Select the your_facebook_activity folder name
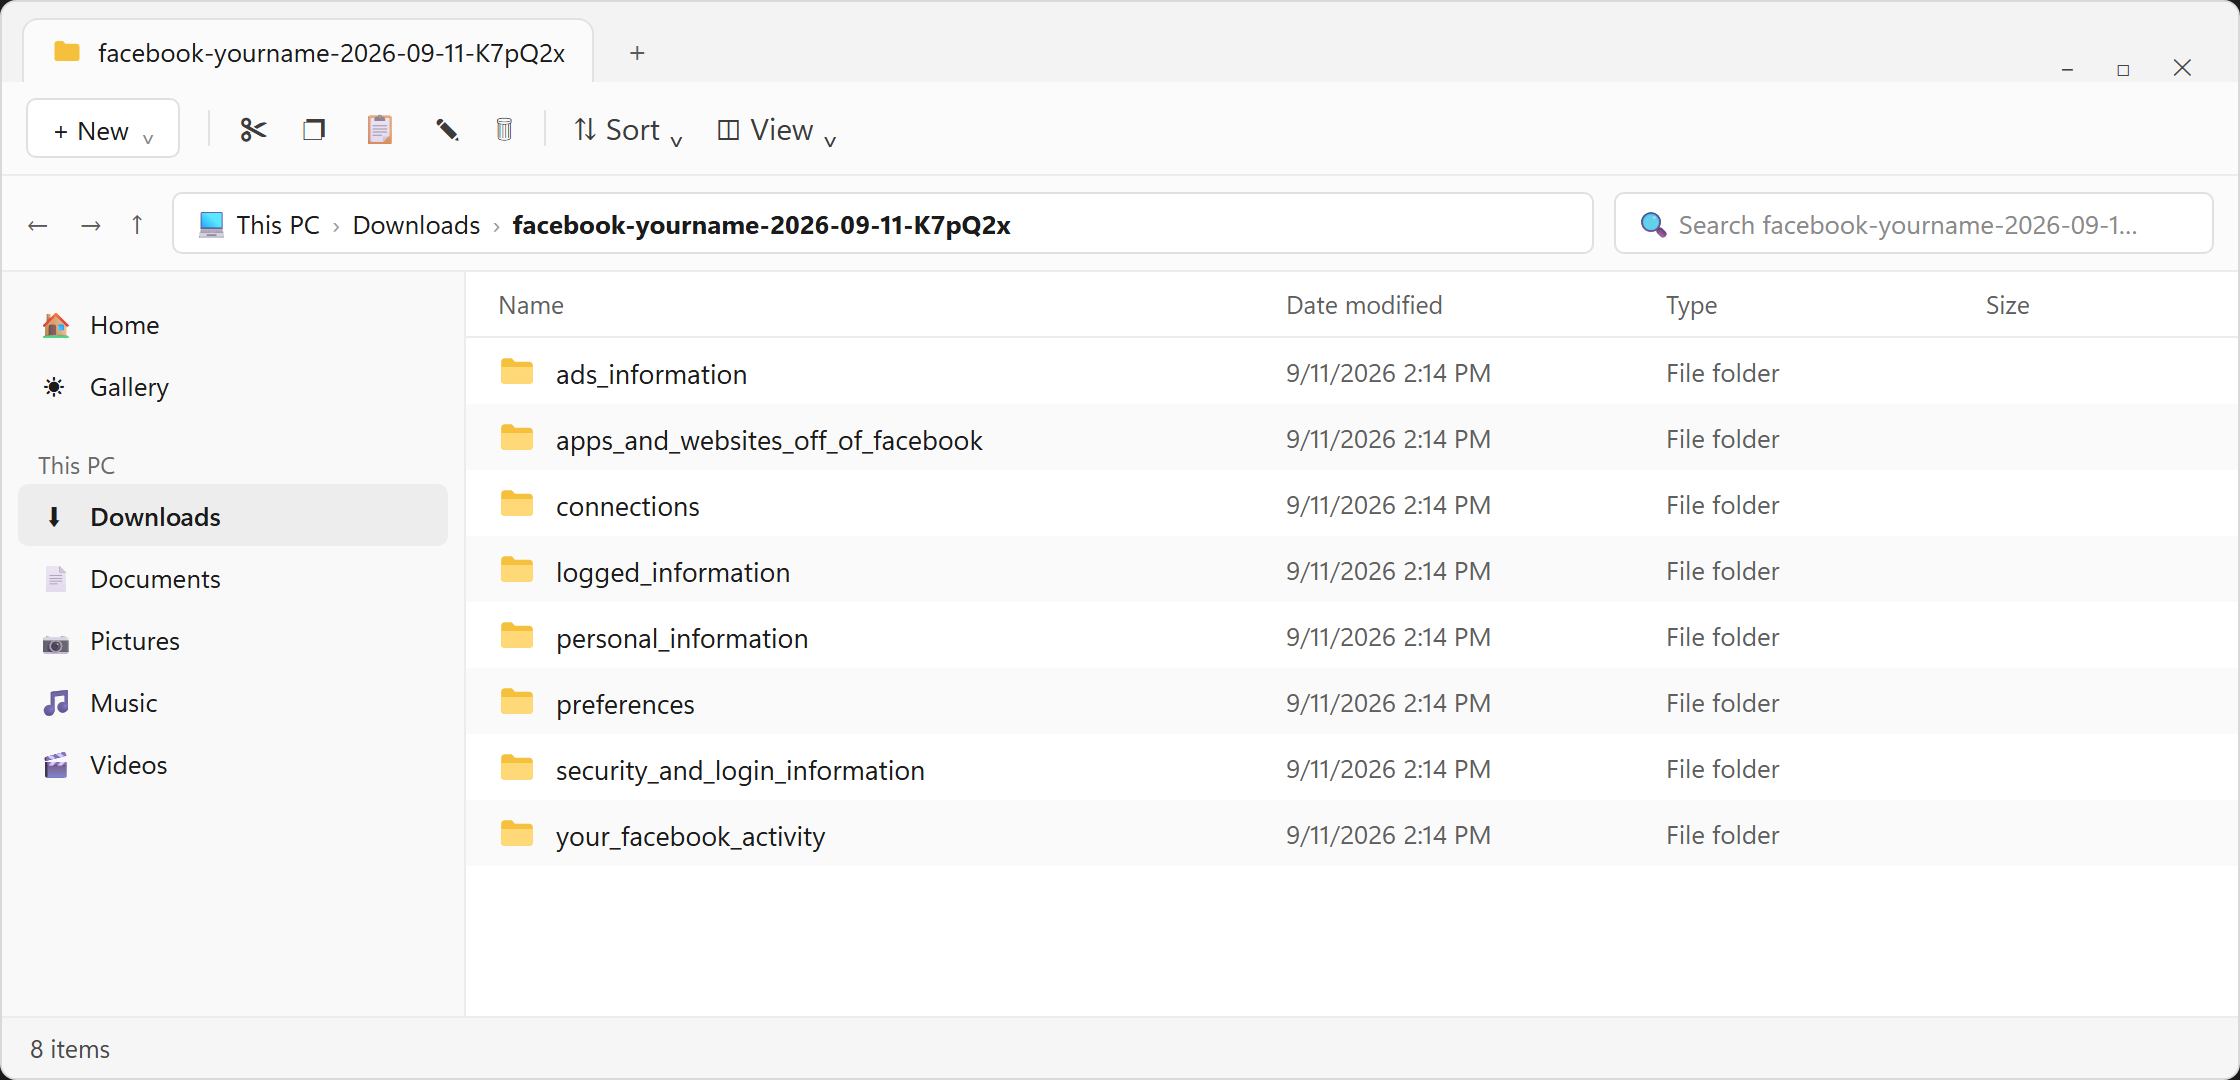2240x1080 pixels. 690,836
